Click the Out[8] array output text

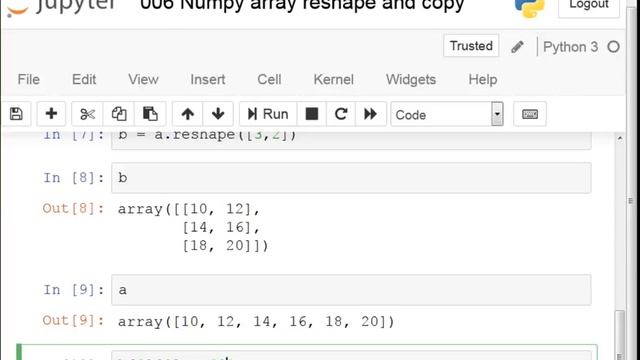(193, 227)
